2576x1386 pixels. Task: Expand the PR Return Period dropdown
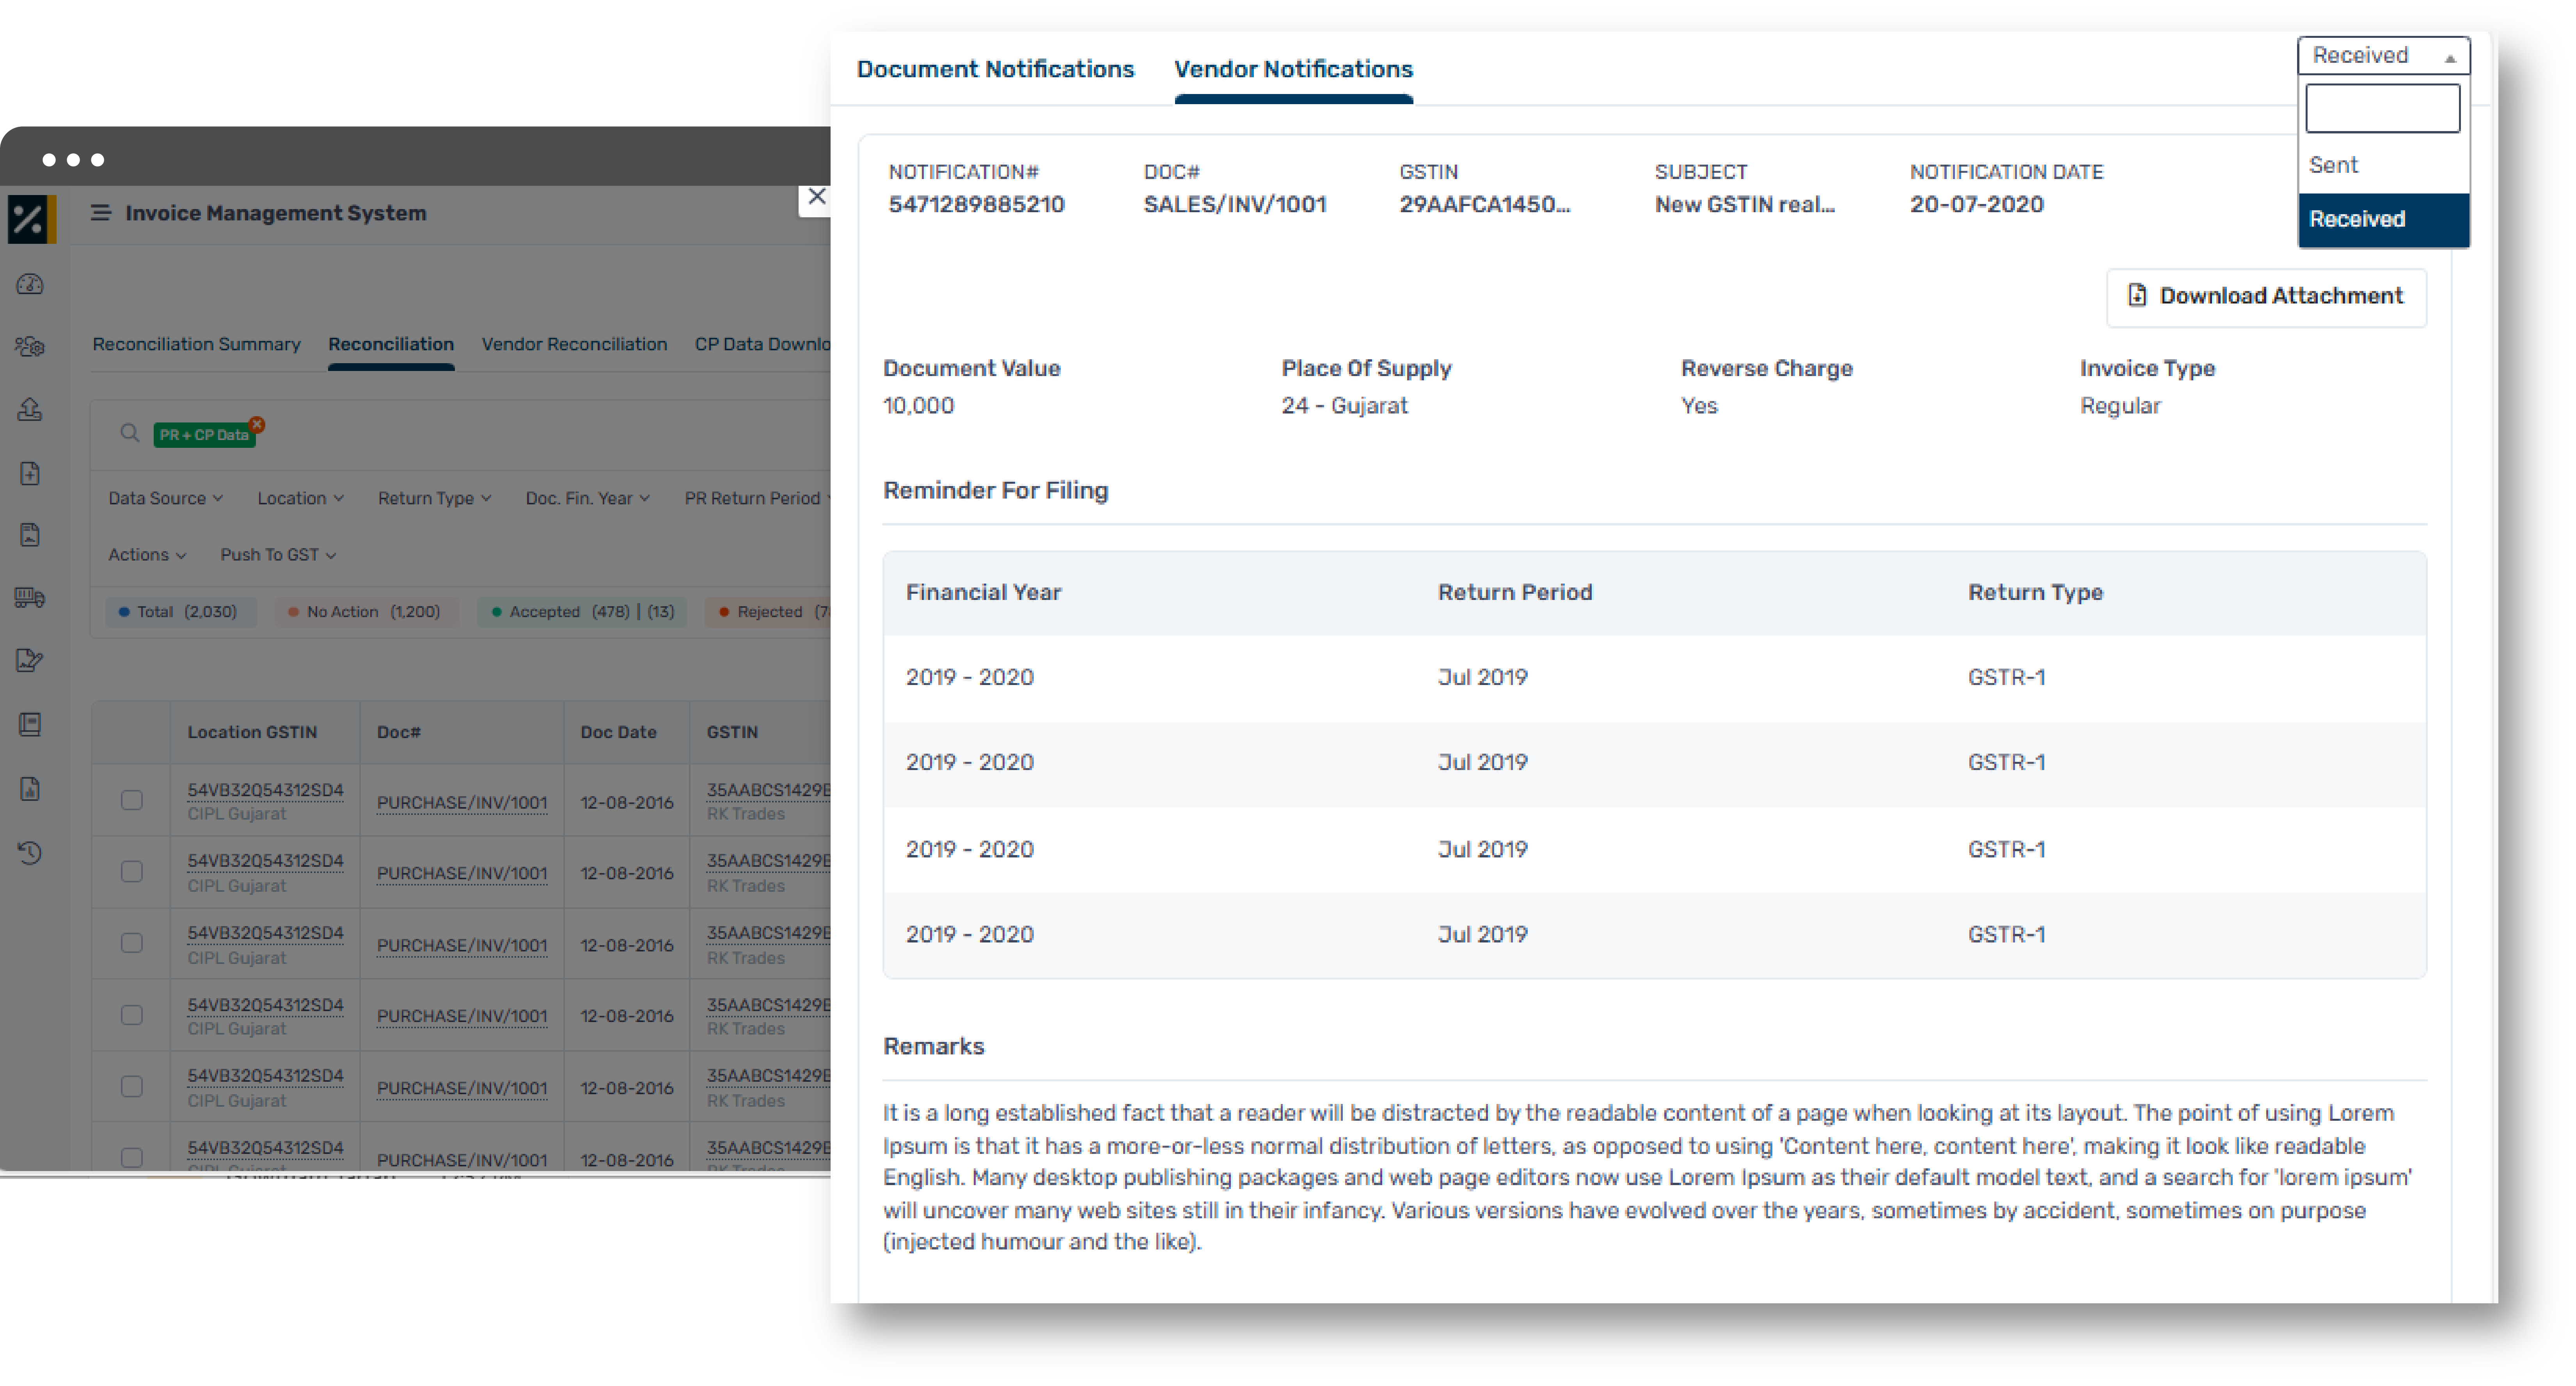757,498
